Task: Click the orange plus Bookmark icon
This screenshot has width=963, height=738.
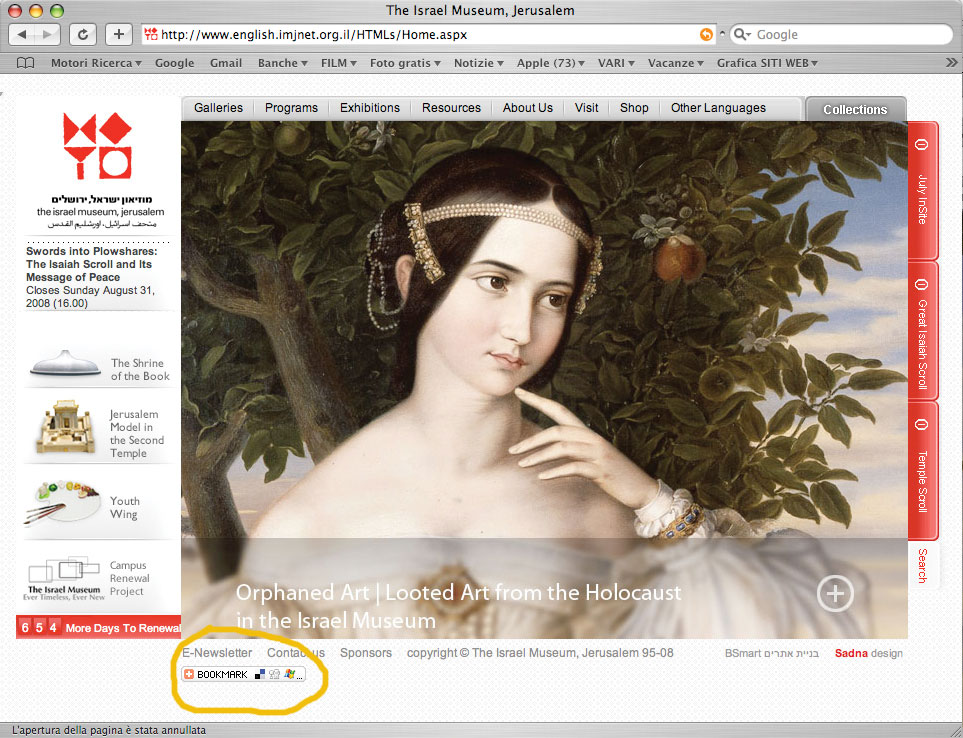Action: tap(189, 674)
